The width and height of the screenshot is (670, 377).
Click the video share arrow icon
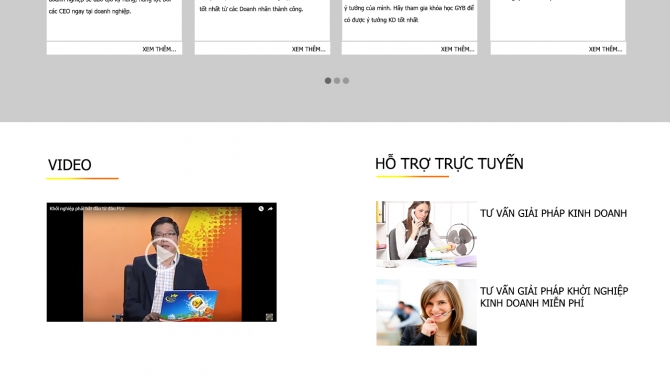click(270, 209)
